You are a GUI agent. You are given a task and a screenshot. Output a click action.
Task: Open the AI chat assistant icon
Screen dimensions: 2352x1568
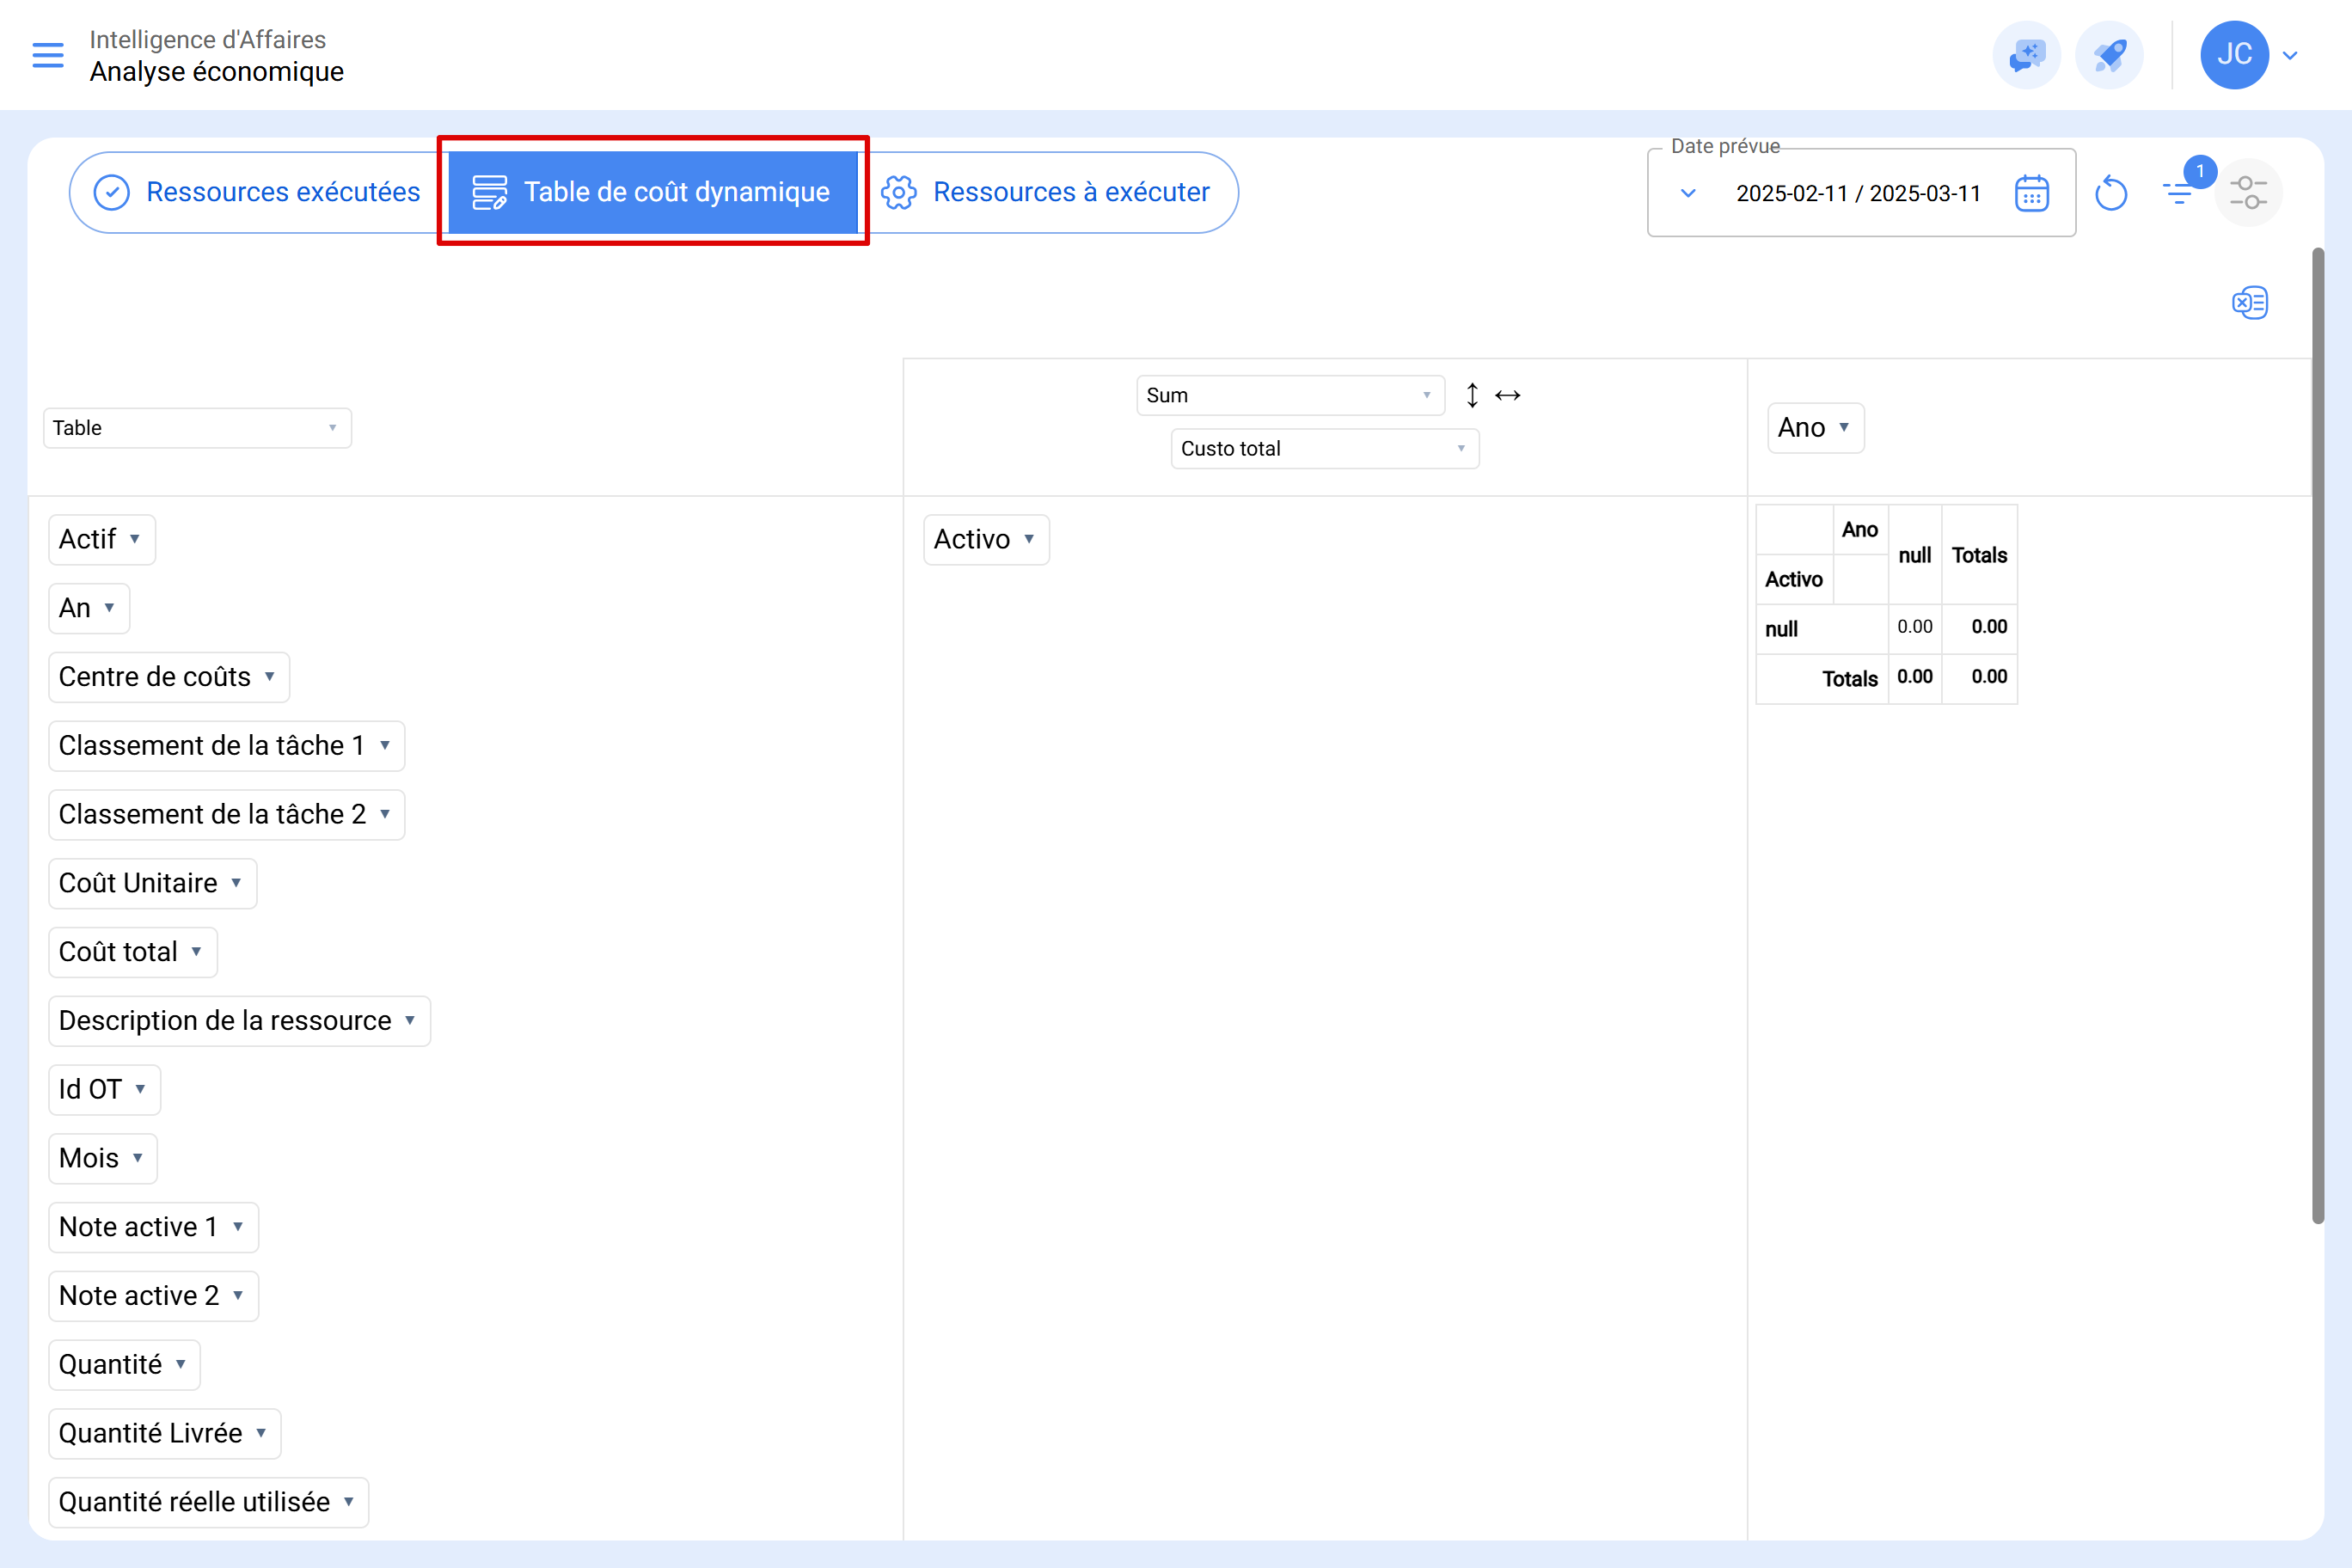coord(2026,55)
